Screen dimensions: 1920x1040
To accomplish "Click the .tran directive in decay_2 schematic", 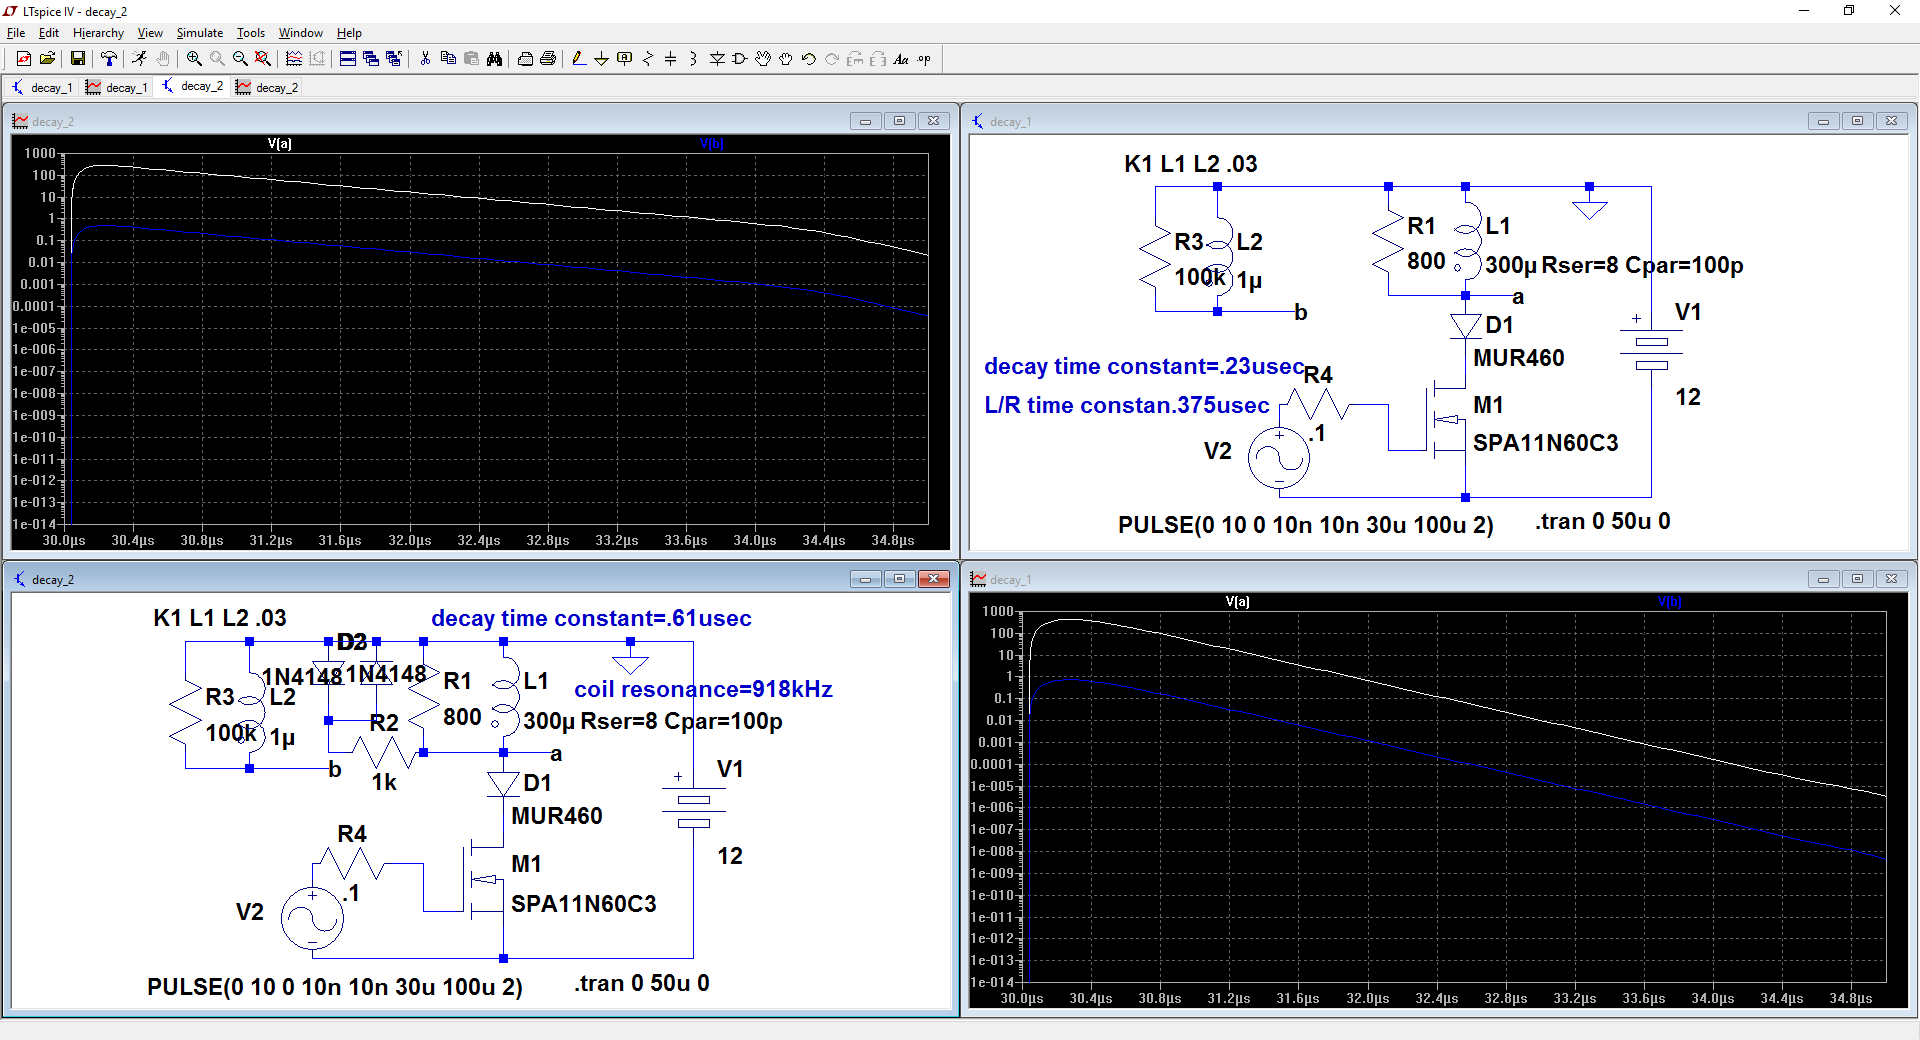I will pyautogui.click(x=641, y=984).
